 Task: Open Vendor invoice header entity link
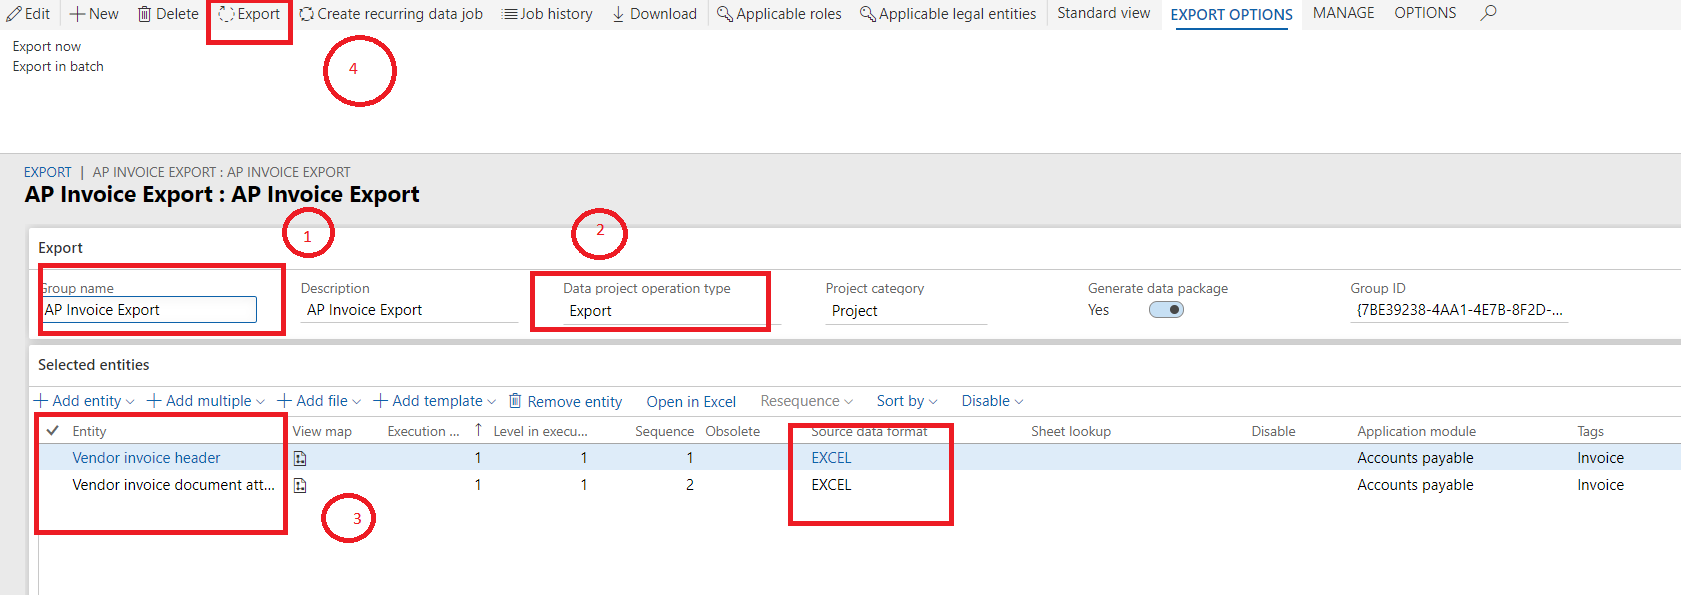(x=146, y=458)
